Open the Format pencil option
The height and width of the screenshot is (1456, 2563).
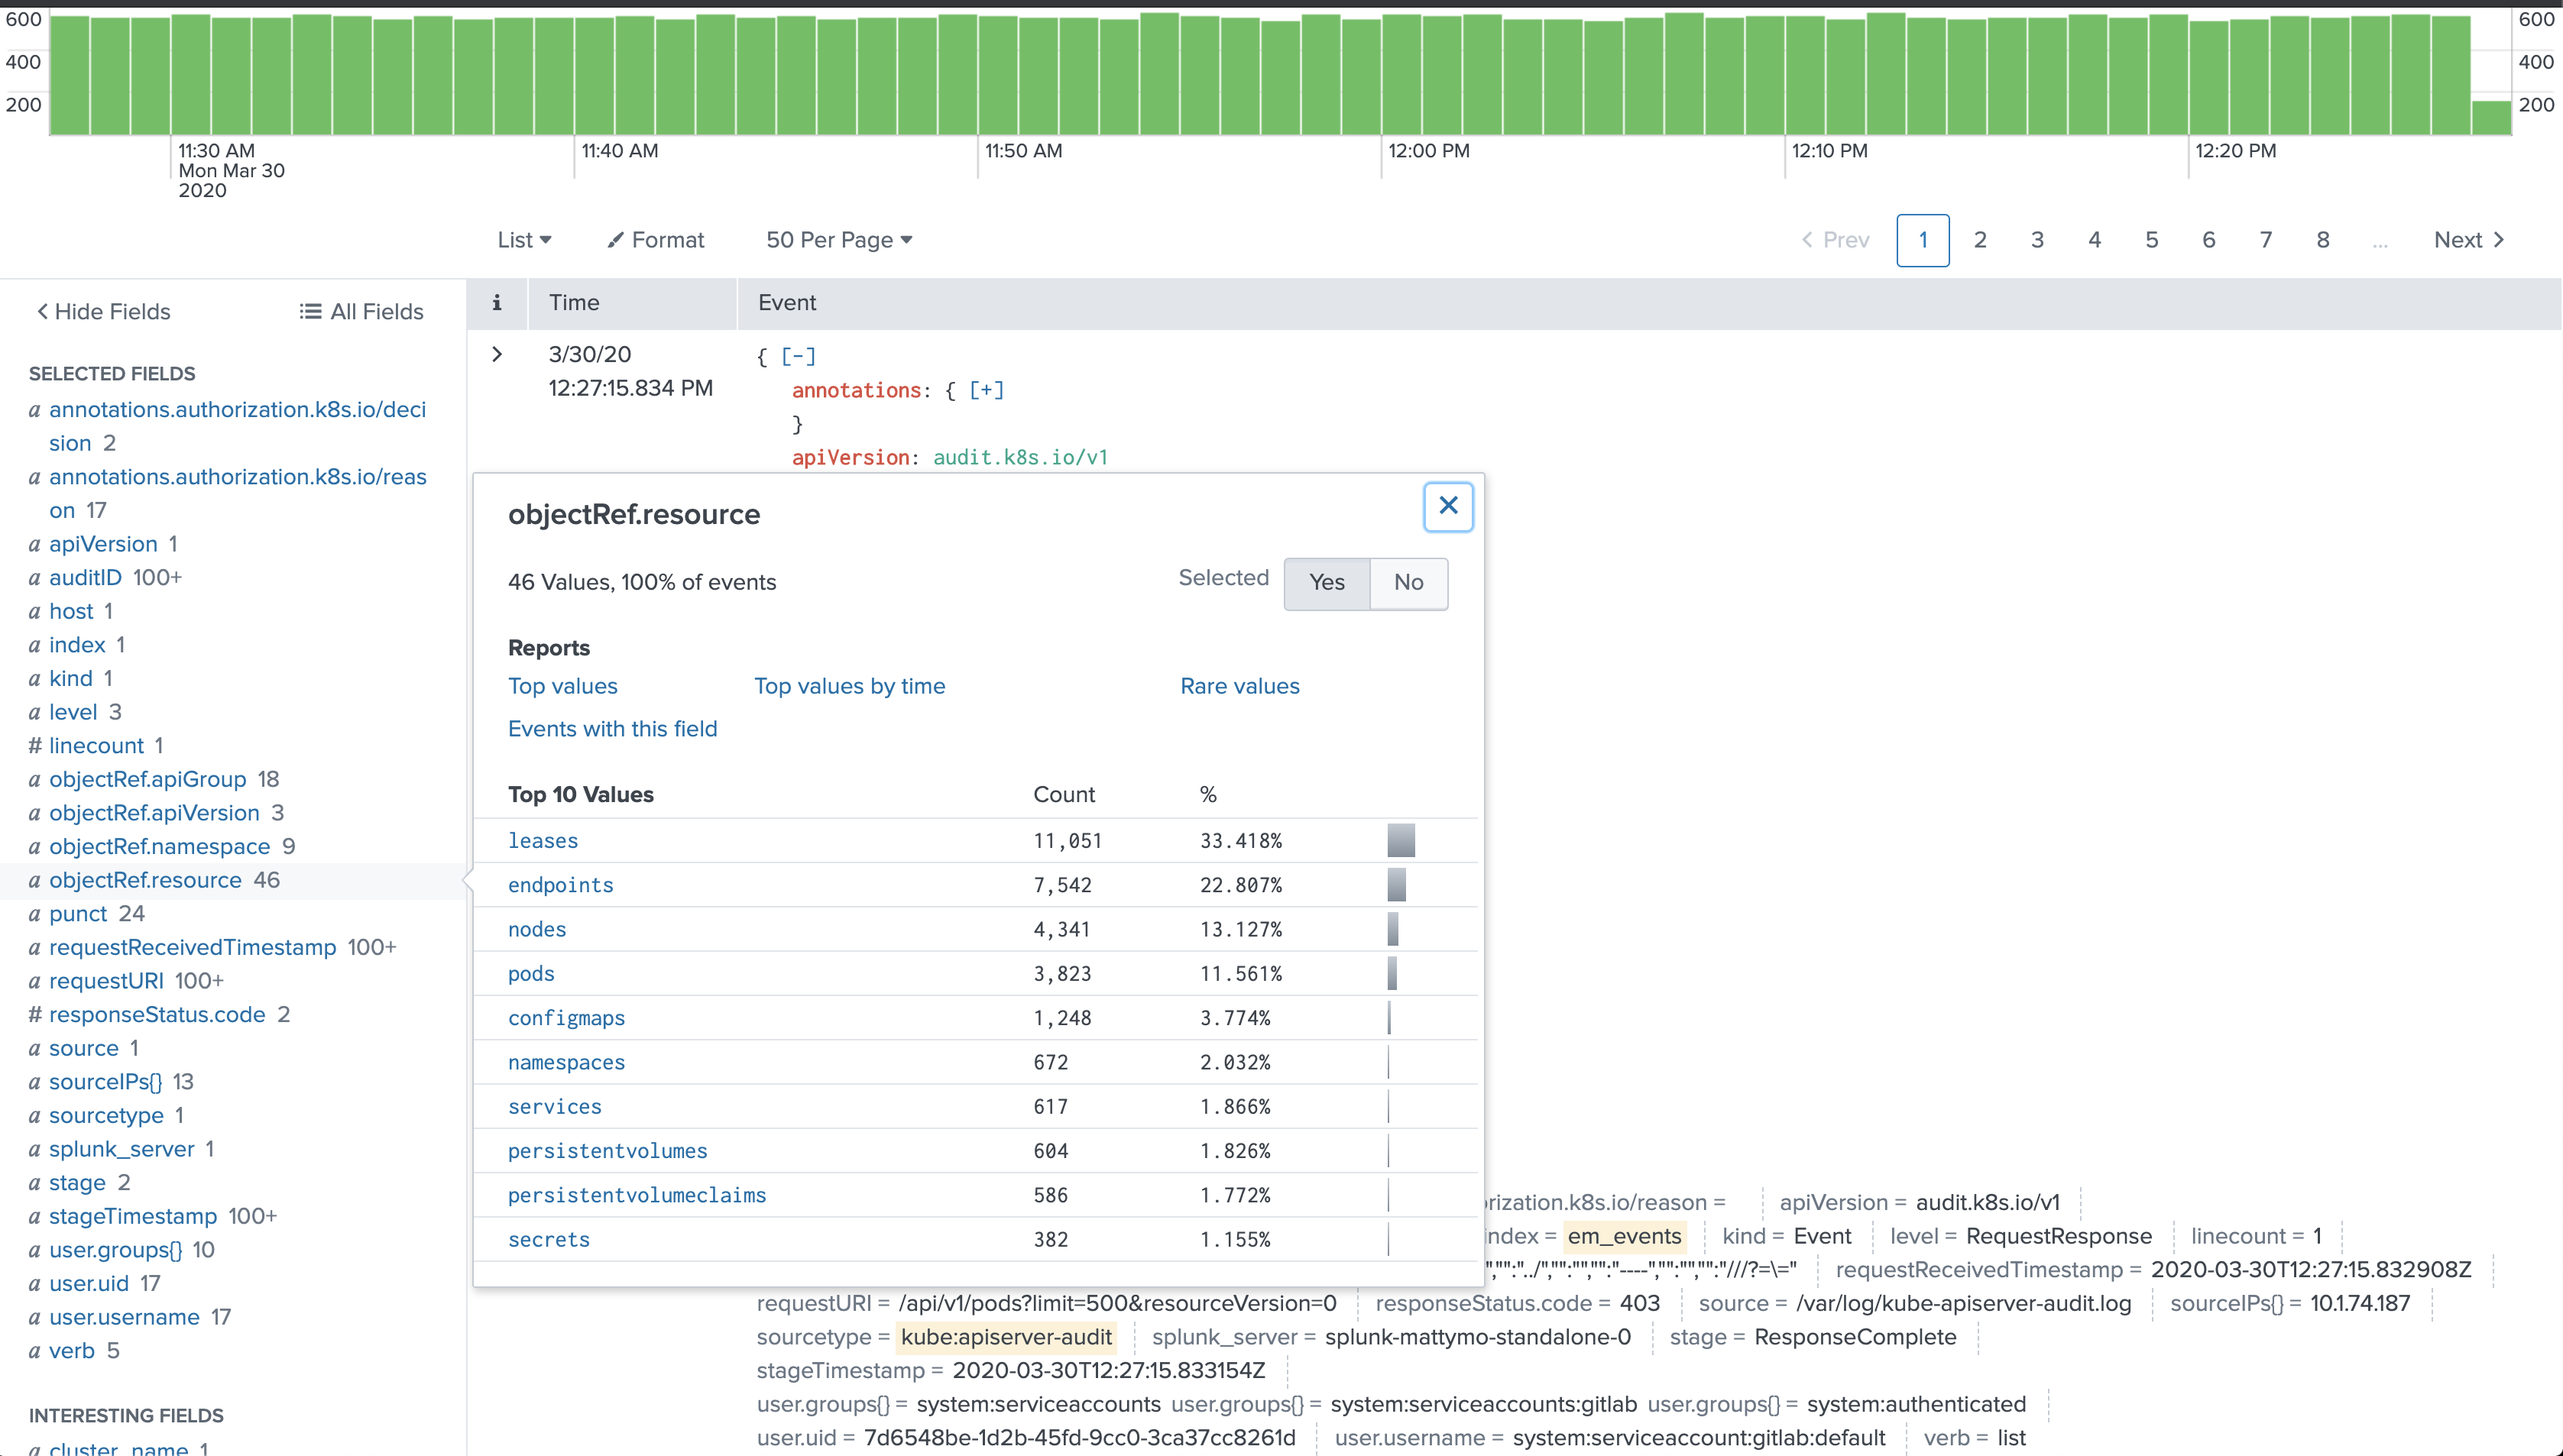click(x=655, y=240)
